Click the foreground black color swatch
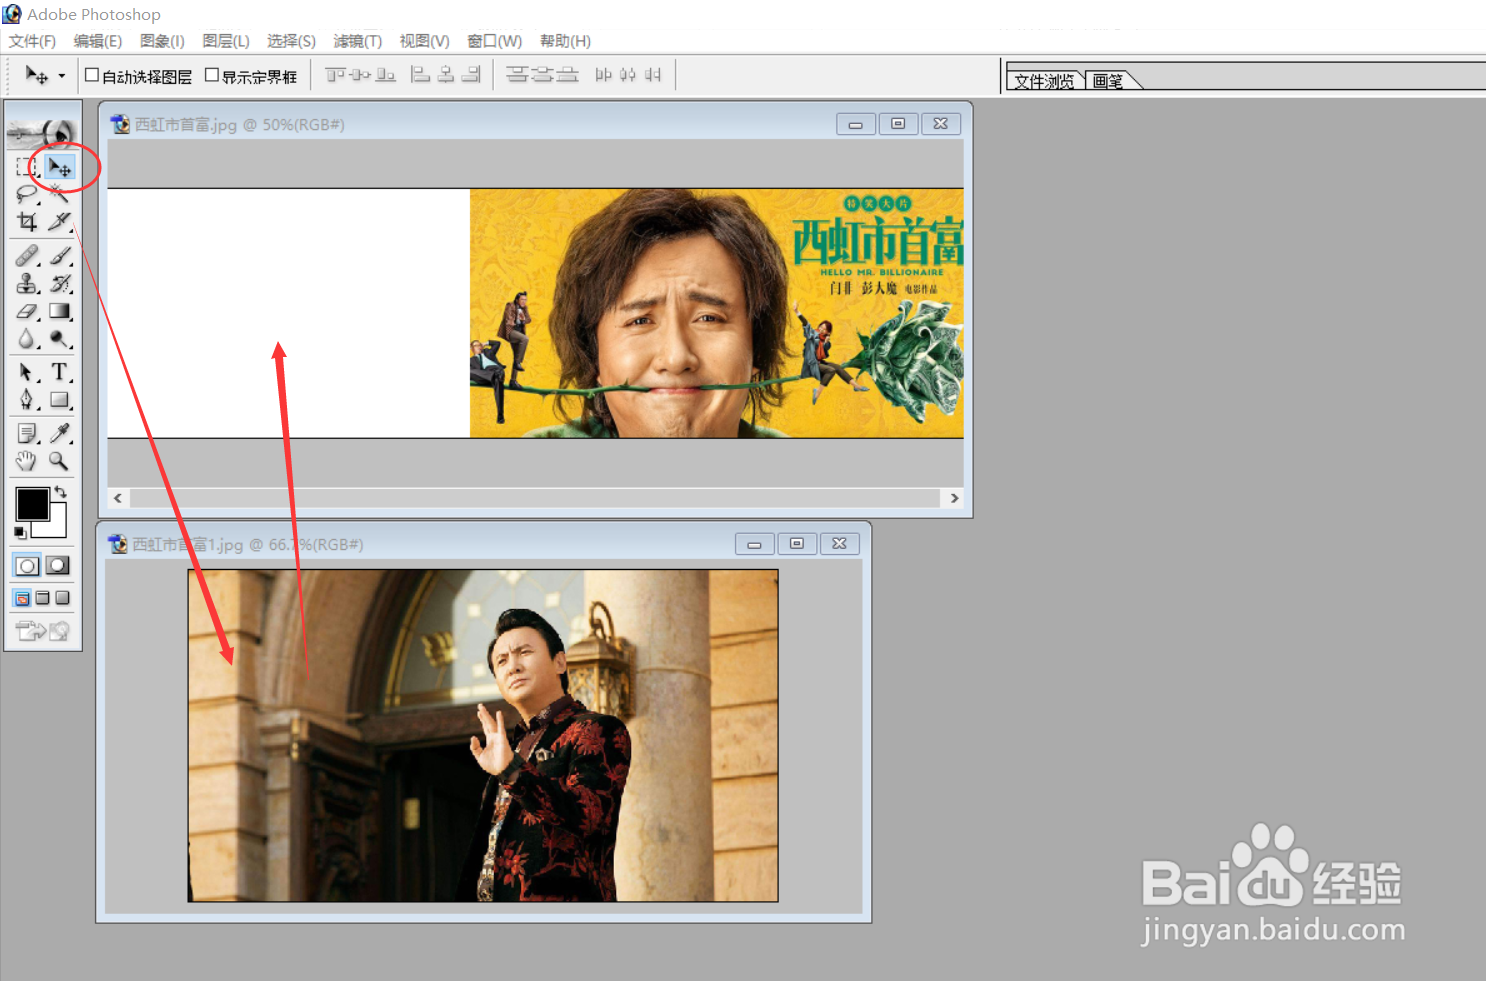Screen dimensions: 1486x981 tap(32, 504)
